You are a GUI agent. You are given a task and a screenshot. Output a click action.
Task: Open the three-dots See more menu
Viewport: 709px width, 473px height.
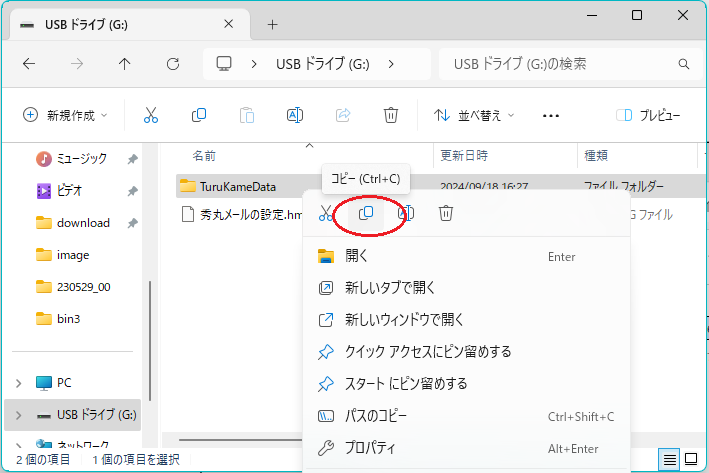[551, 116]
